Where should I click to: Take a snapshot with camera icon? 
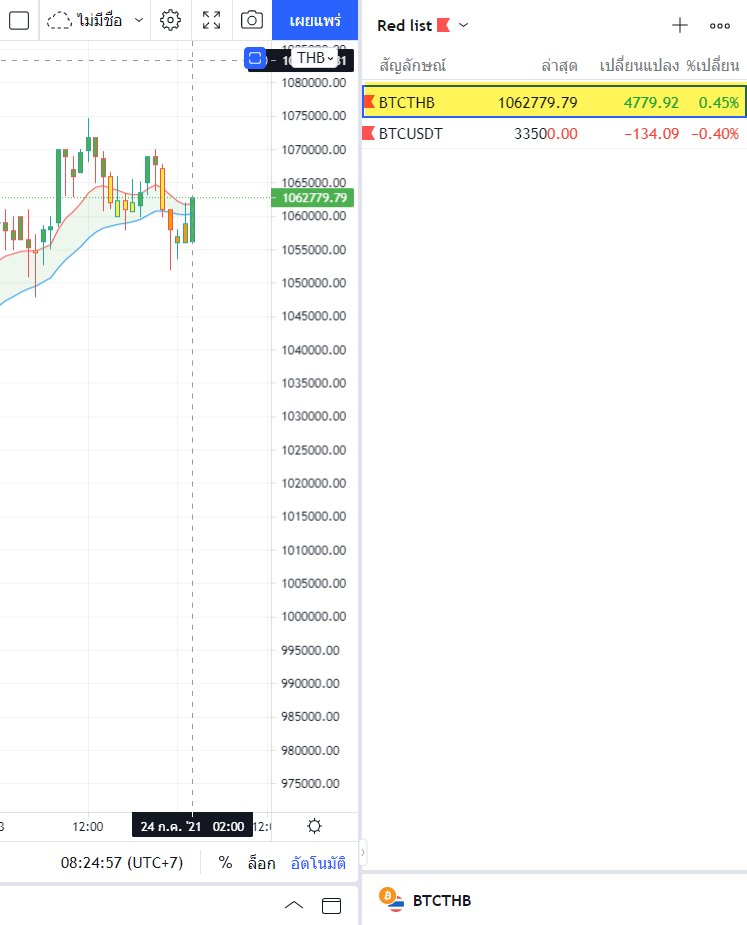(252, 20)
